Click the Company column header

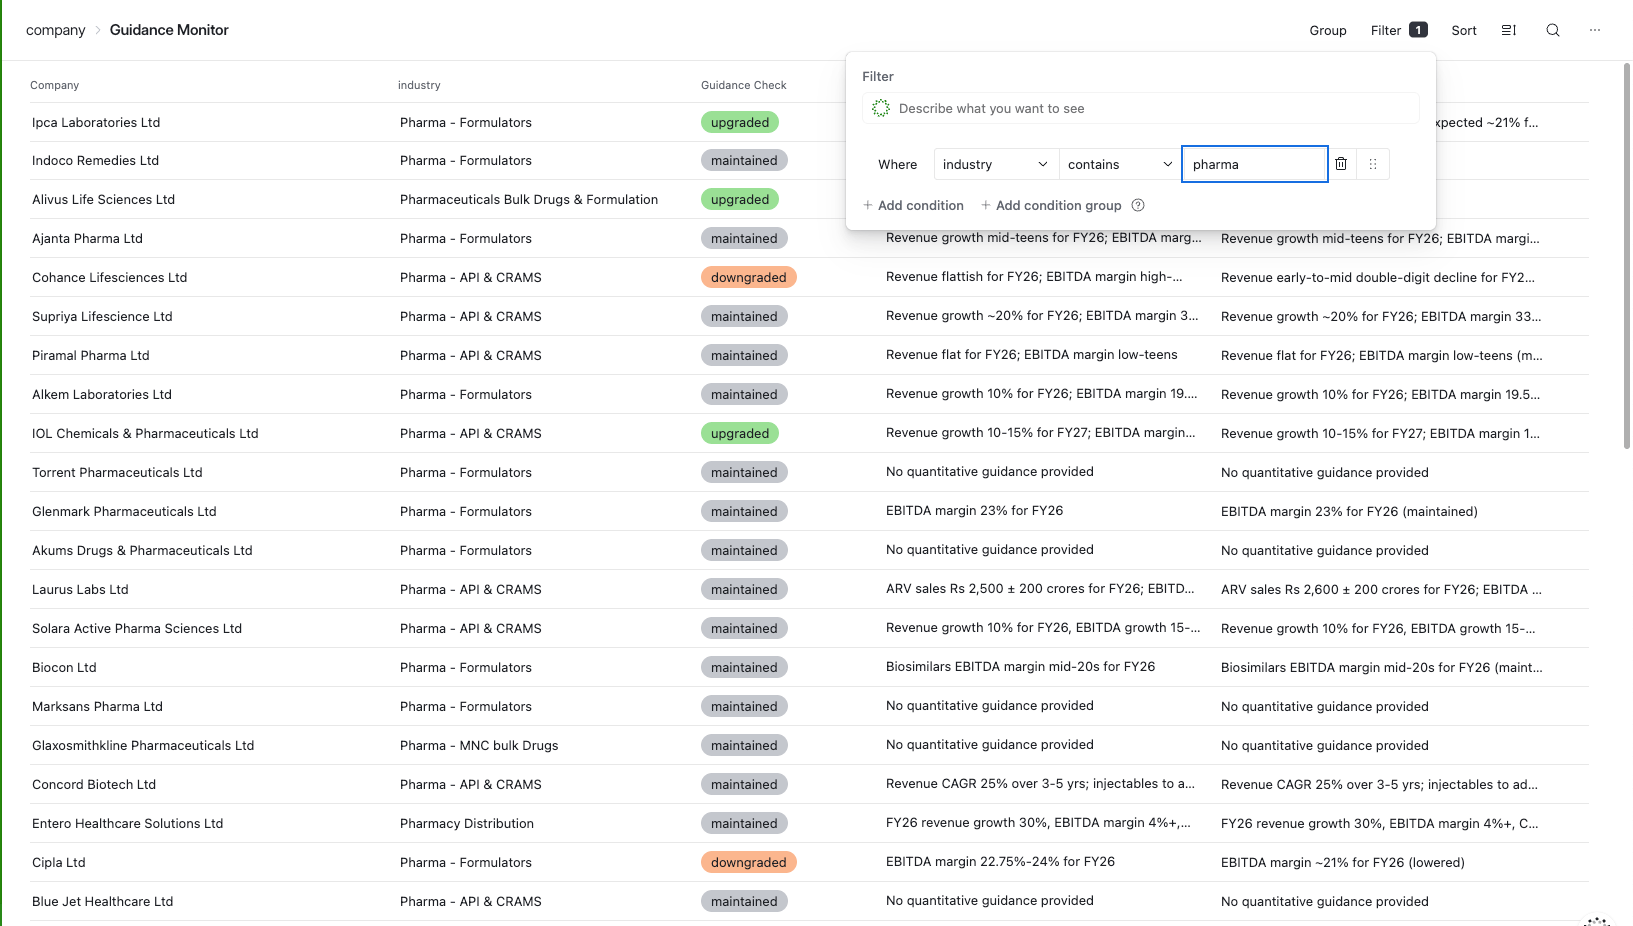pos(54,85)
